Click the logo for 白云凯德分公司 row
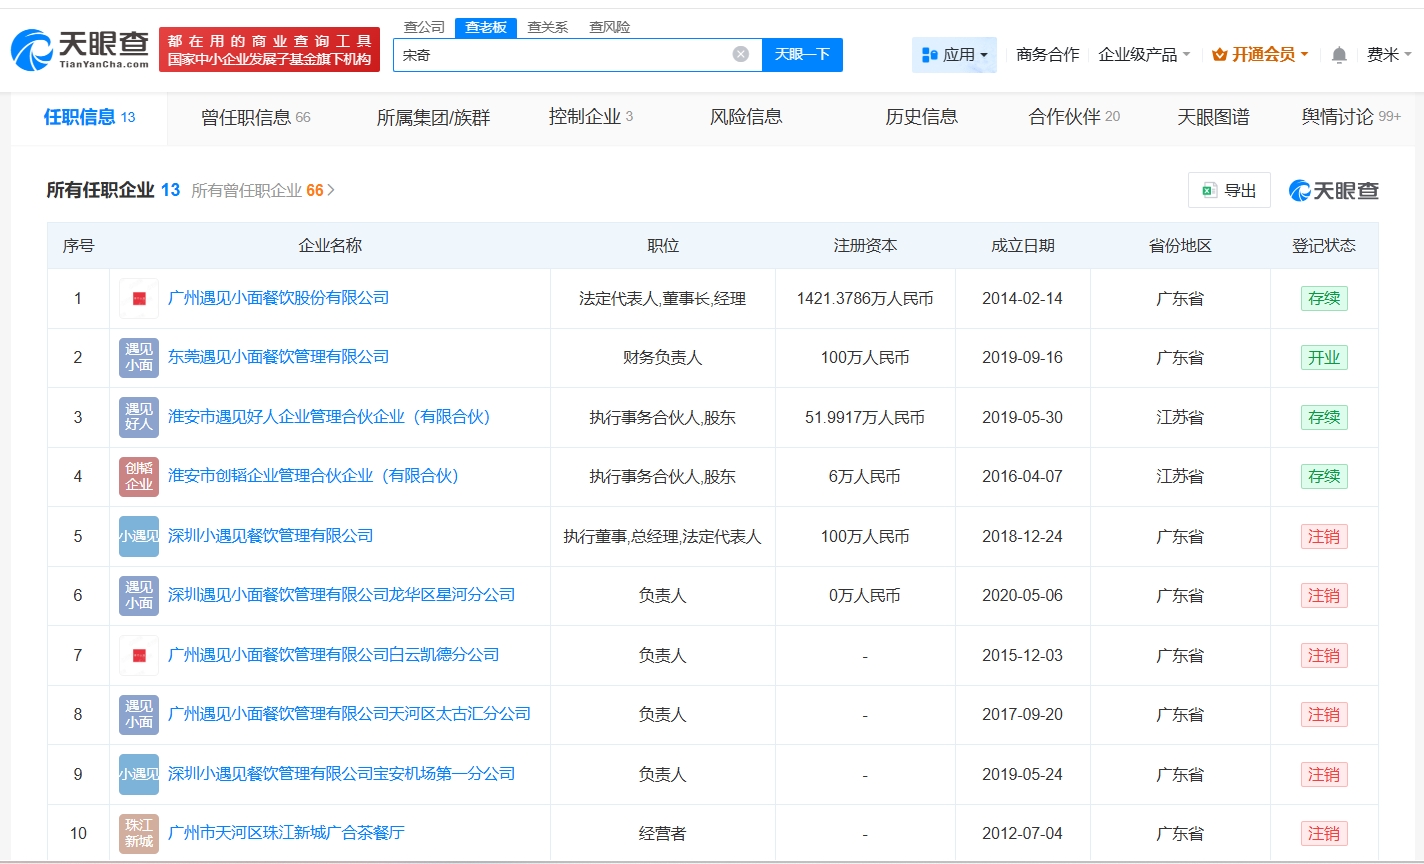The width and height of the screenshot is (1424, 864). 139,655
